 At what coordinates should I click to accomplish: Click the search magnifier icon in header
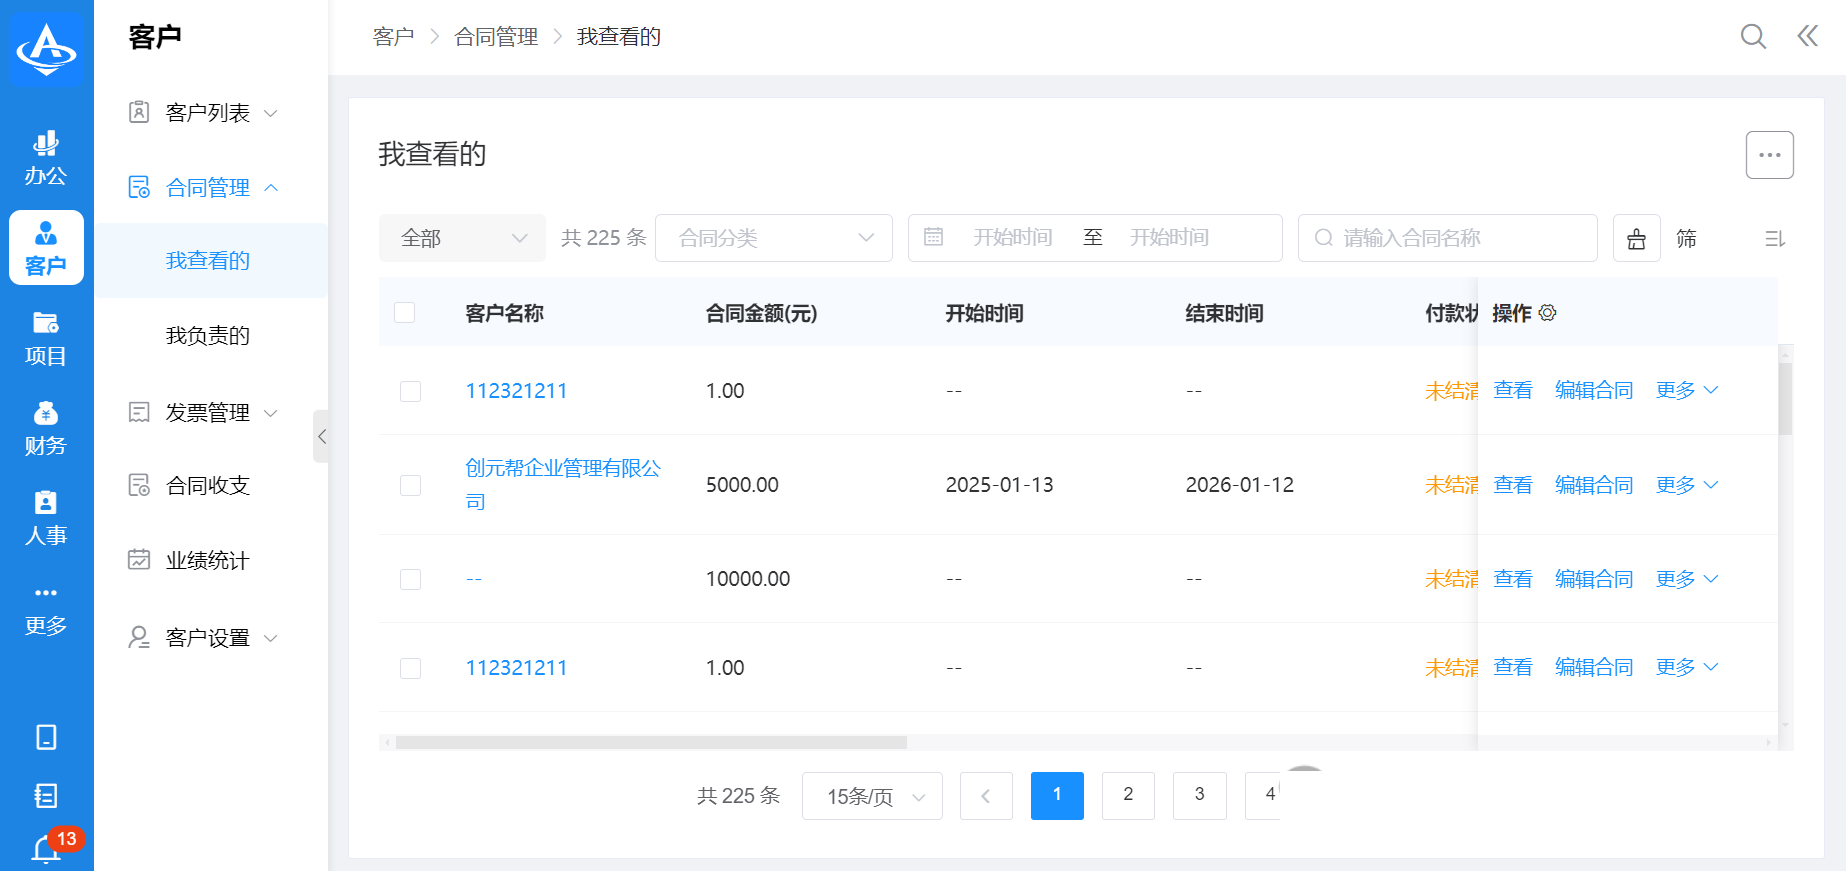(x=1752, y=37)
